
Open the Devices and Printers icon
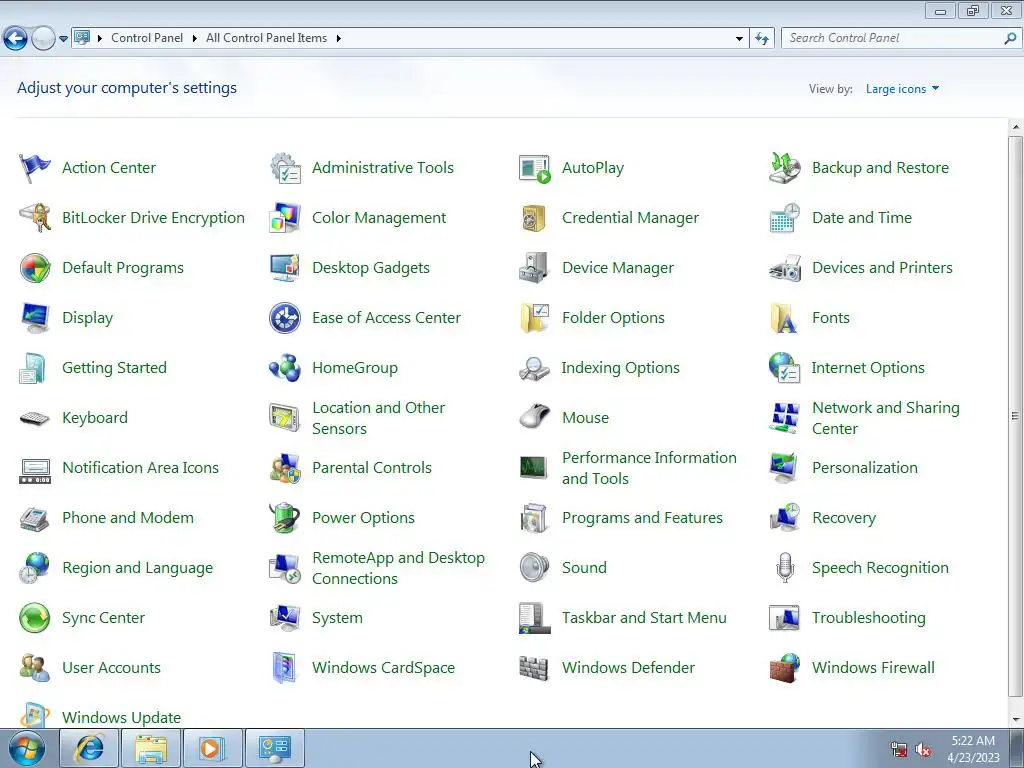coord(784,268)
